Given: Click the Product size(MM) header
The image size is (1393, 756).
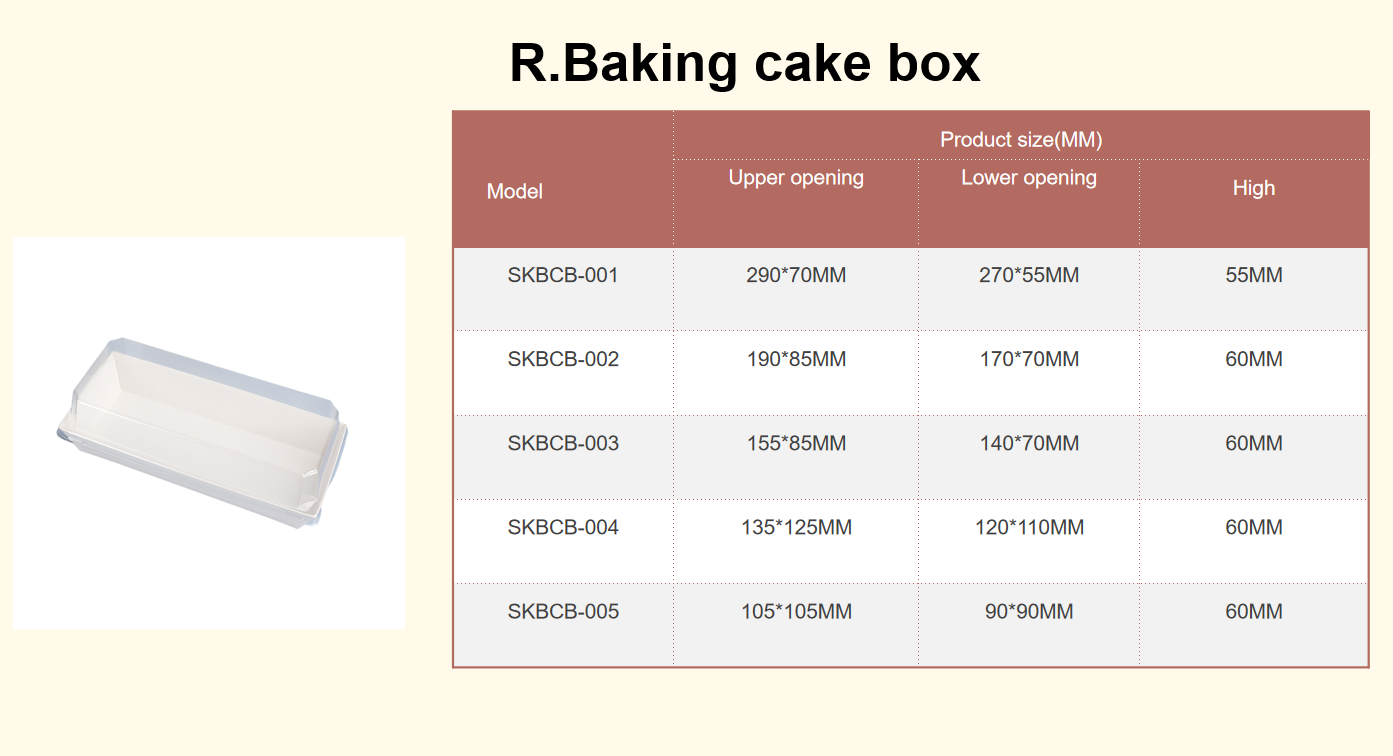Looking at the screenshot, I should tap(1020, 139).
